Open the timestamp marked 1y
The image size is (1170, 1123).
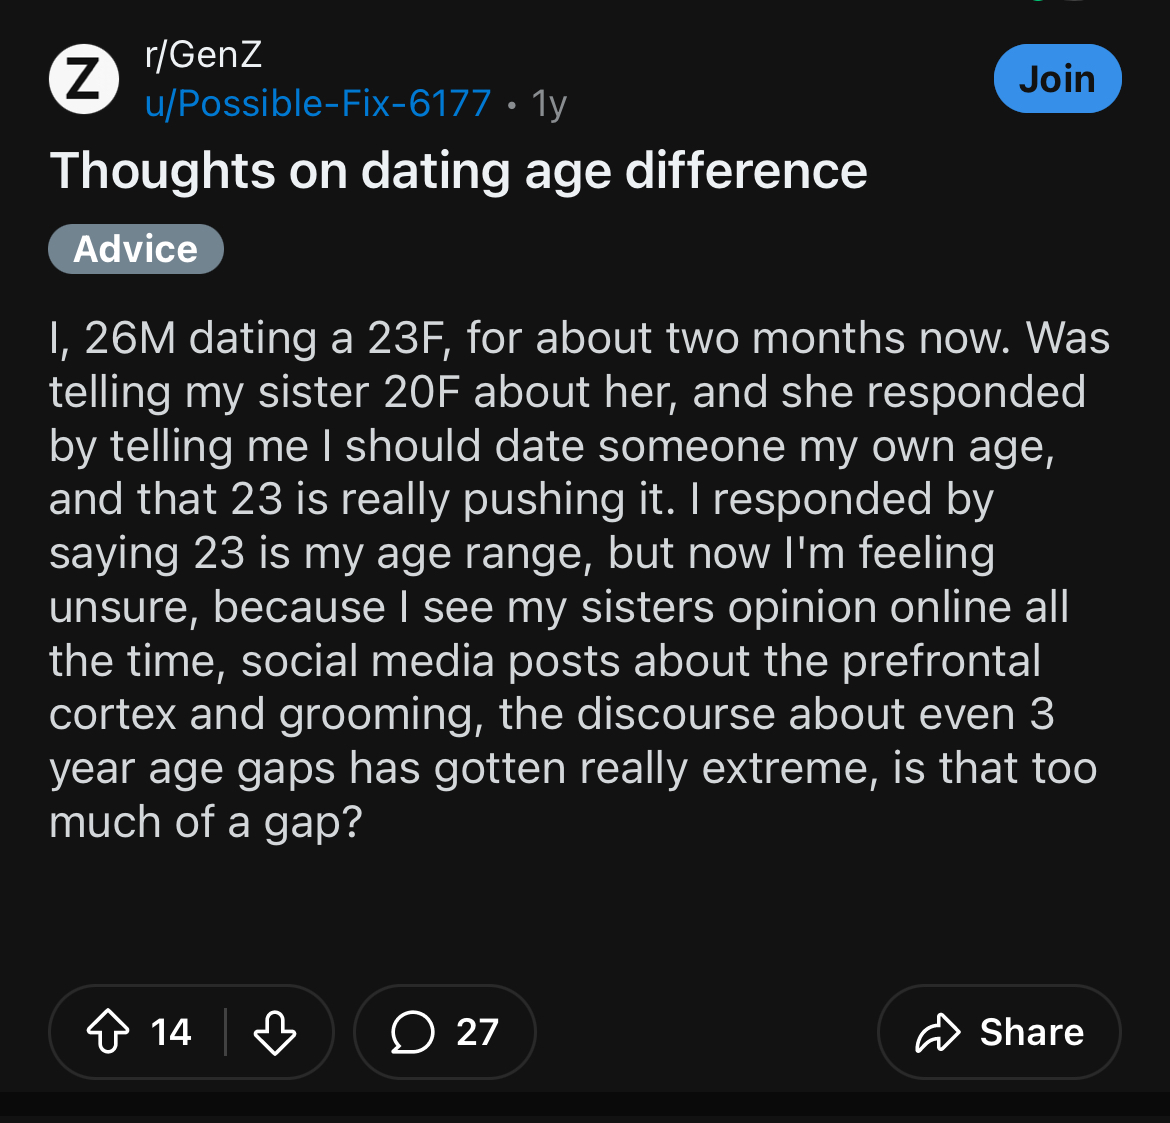[x=547, y=102]
